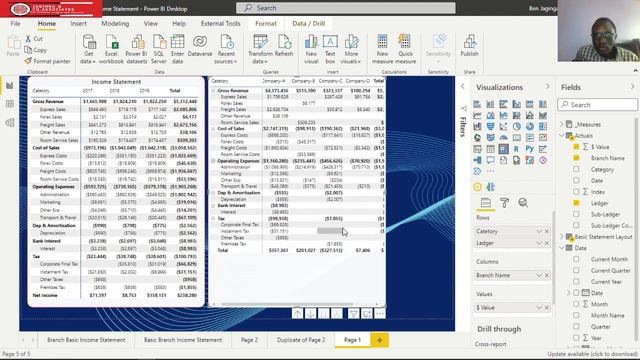This screenshot has width=640, height=360.
Task: Open the Analytics magnifier pane icon
Action: tap(523, 202)
